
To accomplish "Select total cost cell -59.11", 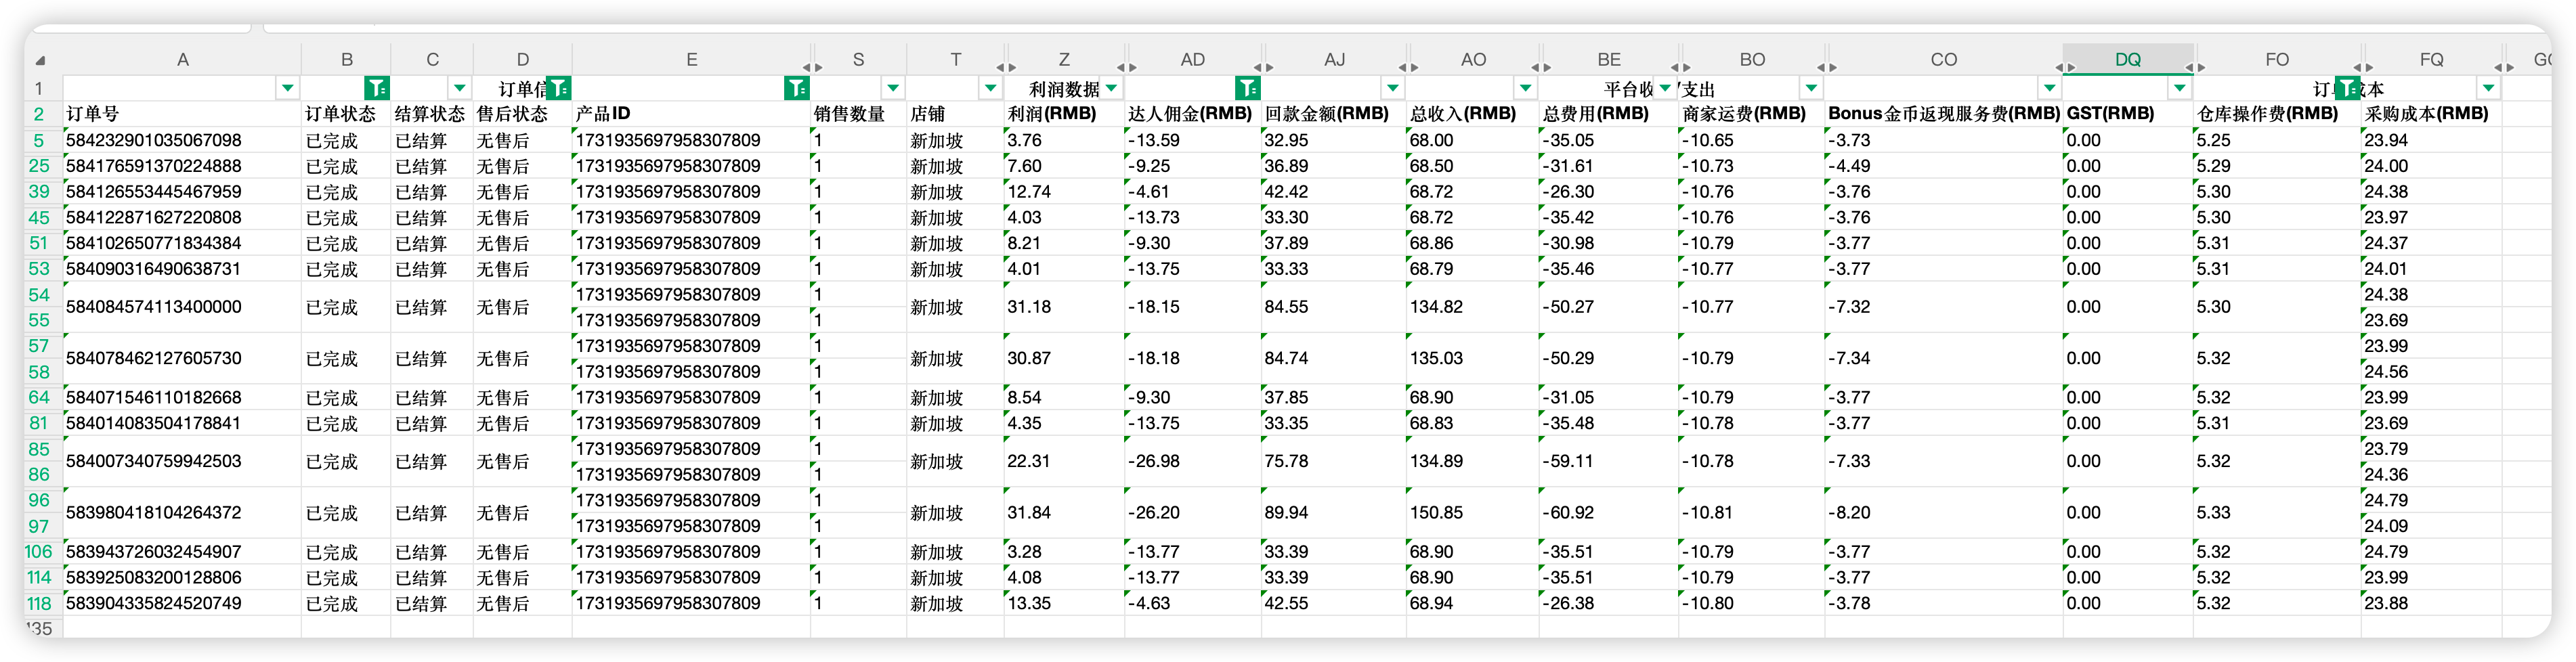I will click(x=1609, y=461).
